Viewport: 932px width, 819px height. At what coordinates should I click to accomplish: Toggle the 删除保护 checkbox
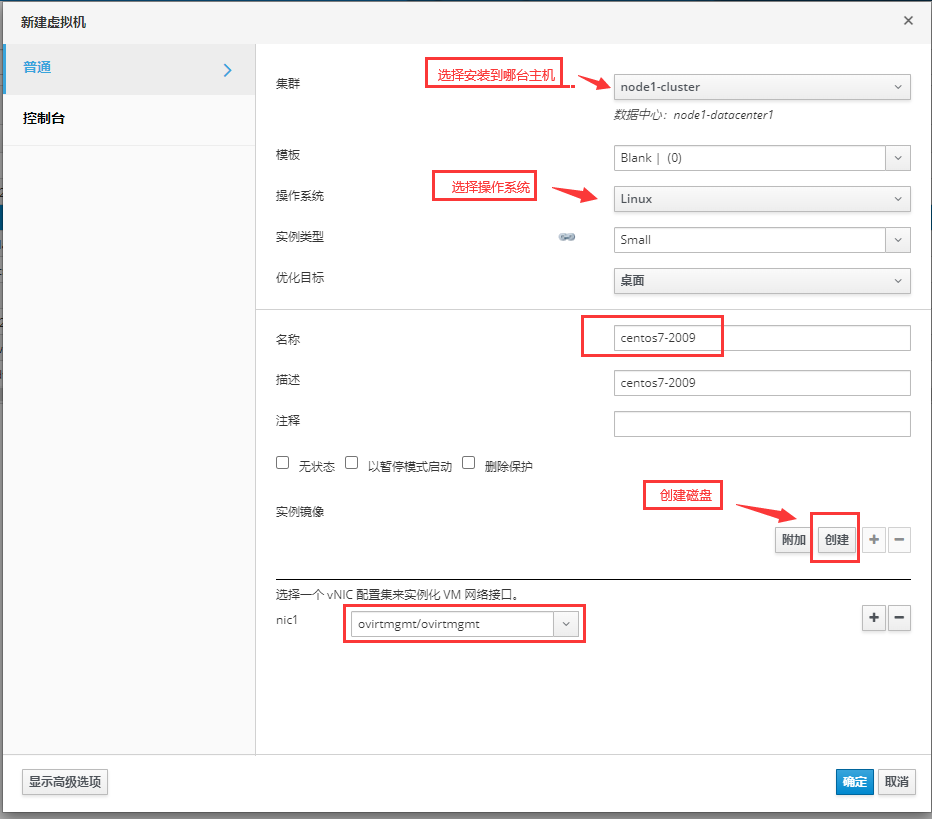[x=468, y=462]
